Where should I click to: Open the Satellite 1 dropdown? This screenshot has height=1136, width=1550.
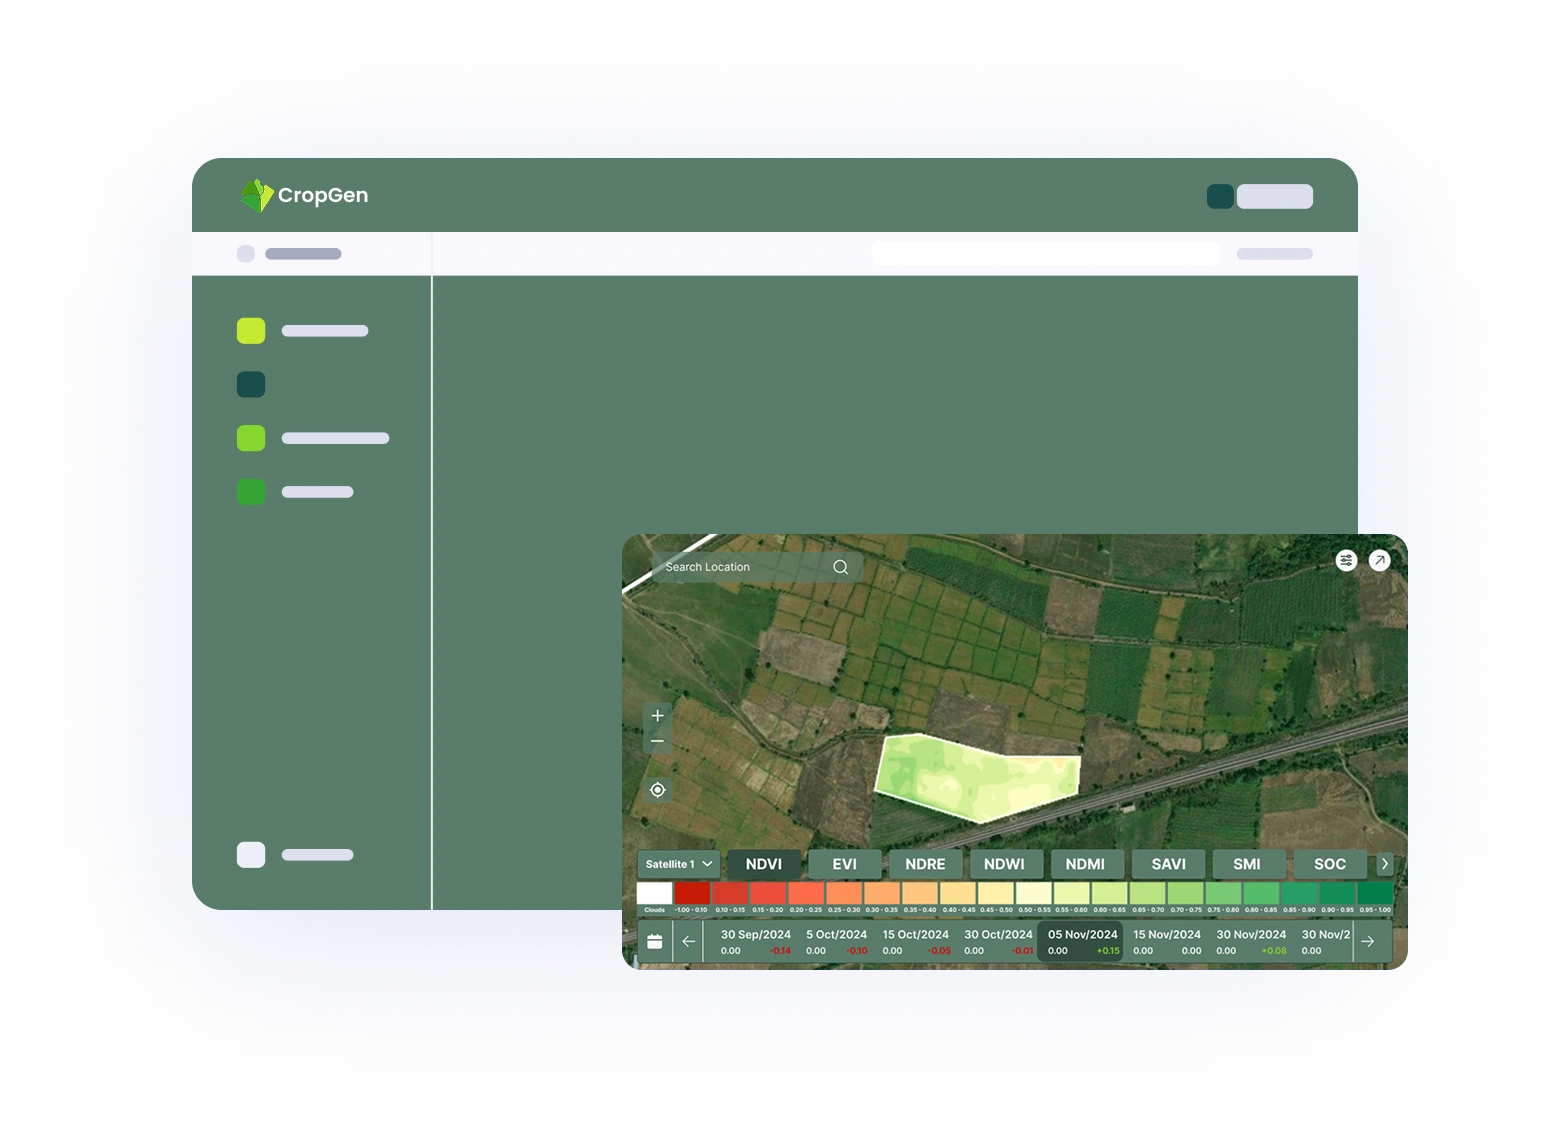(678, 864)
